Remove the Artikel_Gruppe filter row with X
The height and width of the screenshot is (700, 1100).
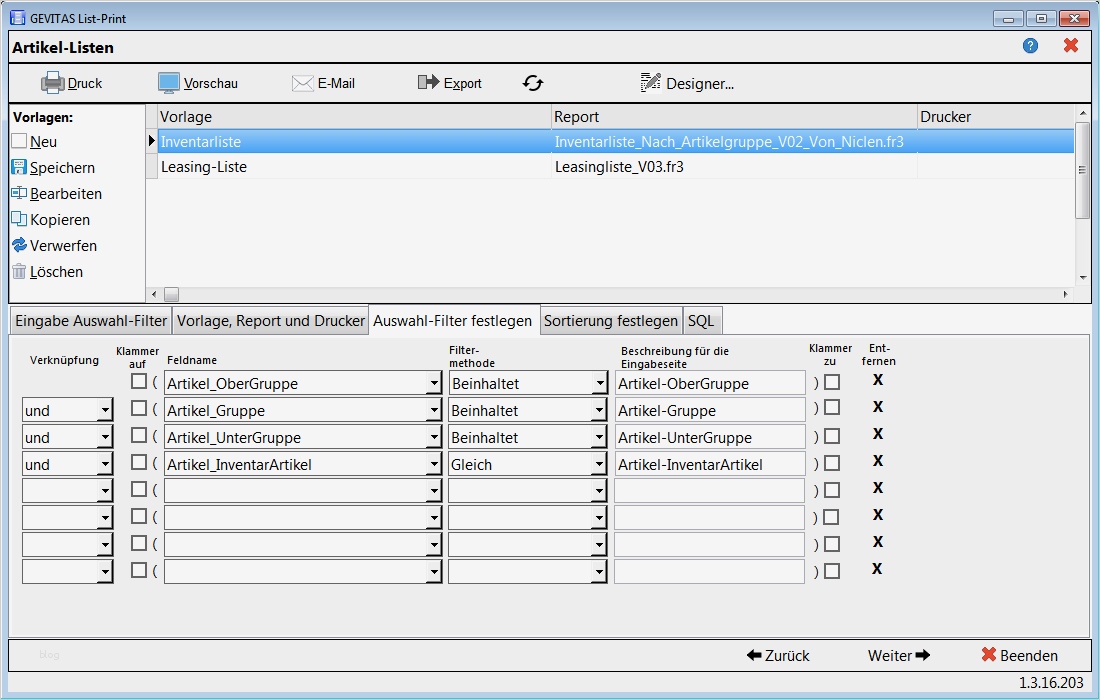[x=878, y=407]
